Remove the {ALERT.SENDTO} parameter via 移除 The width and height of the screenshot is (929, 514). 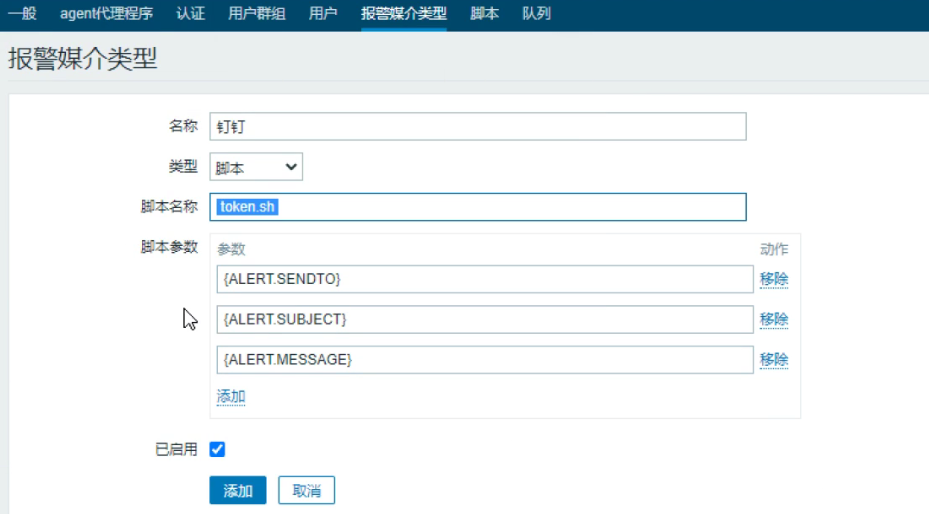click(x=774, y=279)
